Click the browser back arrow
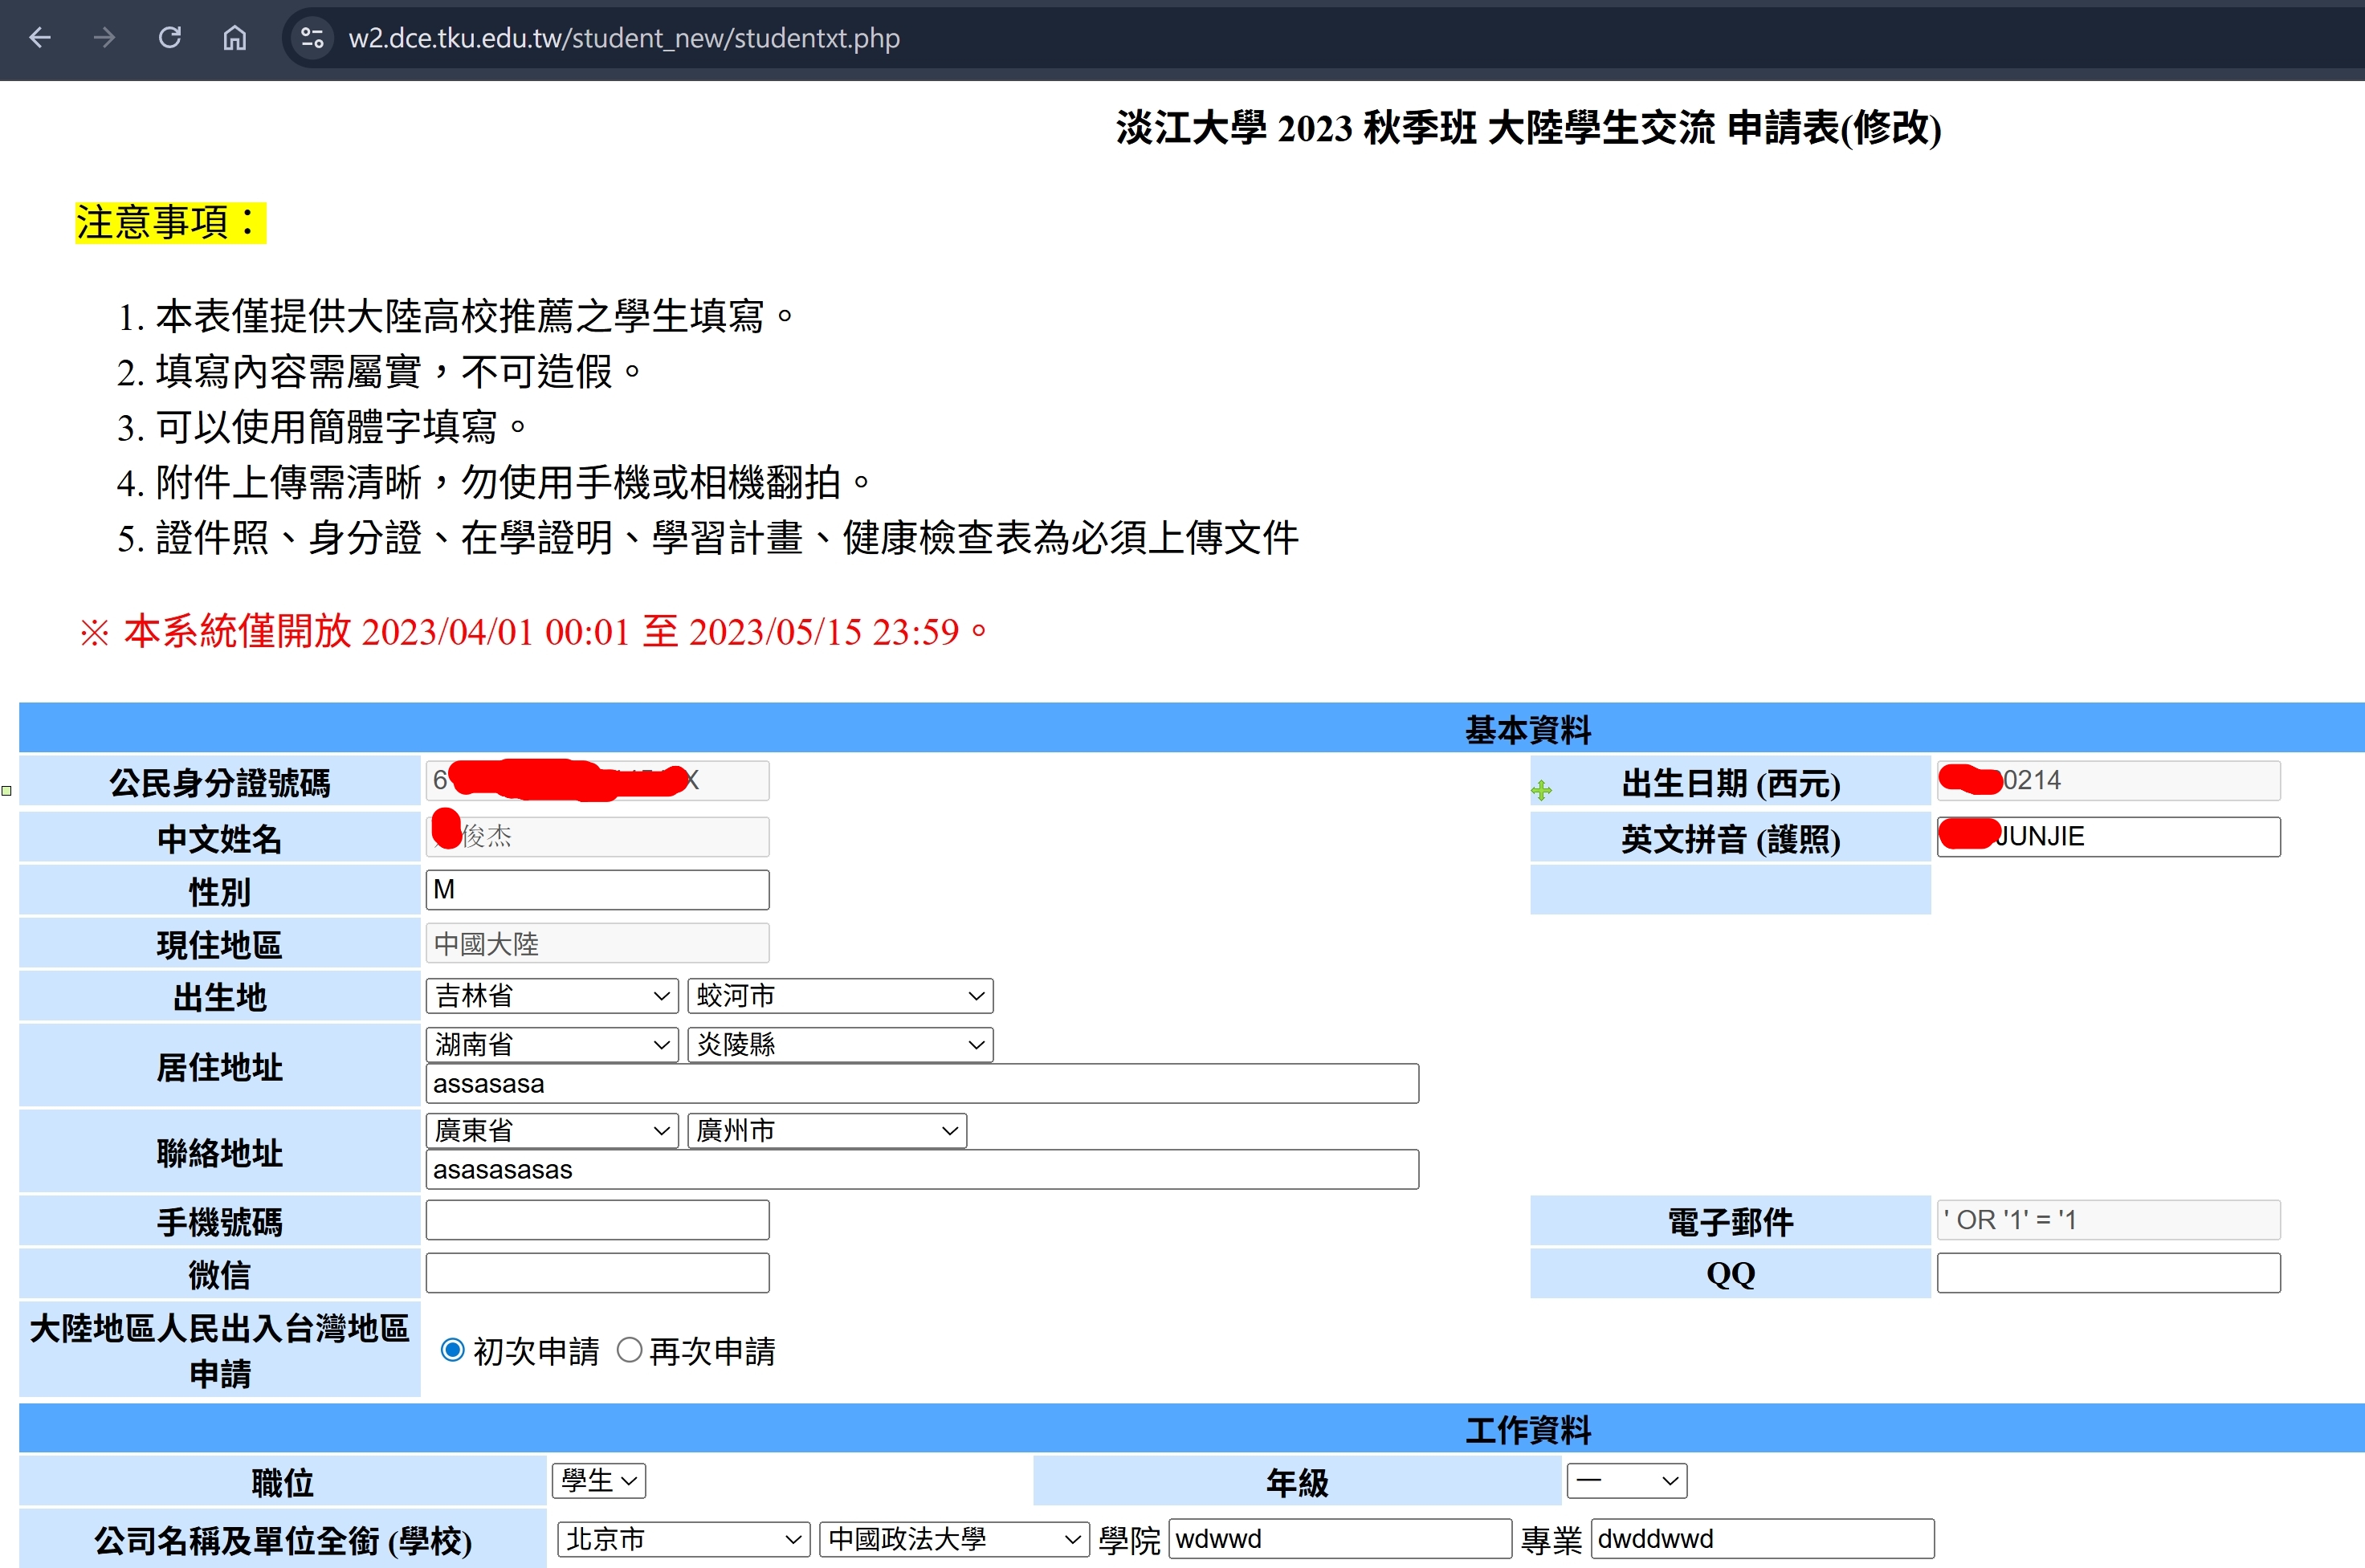Image resolution: width=2365 pixels, height=1568 pixels. pos(40,38)
